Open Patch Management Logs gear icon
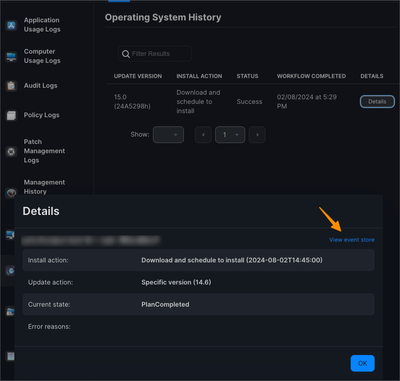The width and height of the screenshot is (400, 381). click(x=11, y=152)
